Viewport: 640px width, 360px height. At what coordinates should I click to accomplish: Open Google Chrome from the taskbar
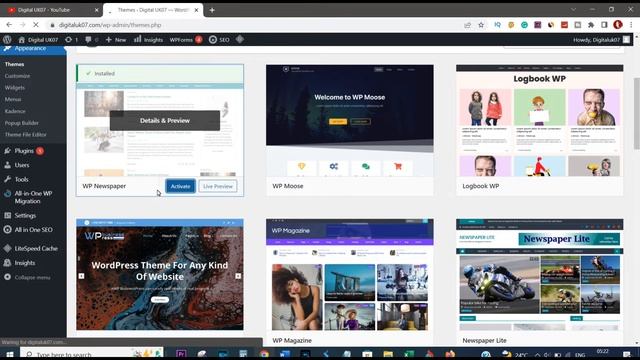(264, 354)
